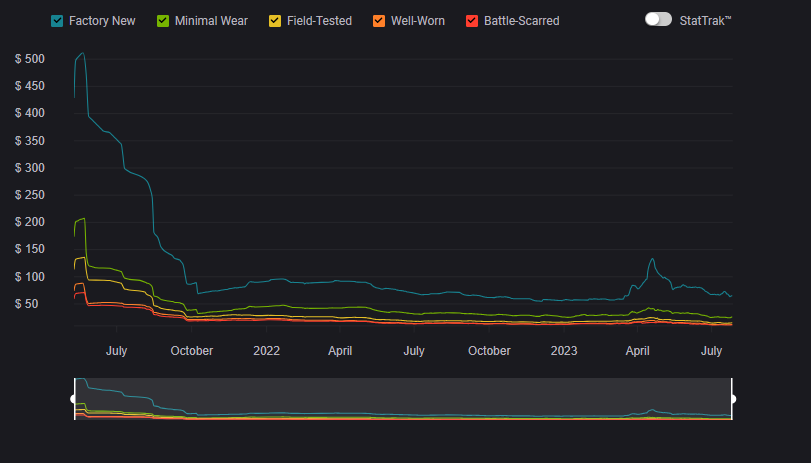The height and width of the screenshot is (463, 811).
Task: Click the middle of the range navigator preview
Action: click(x=403, y=399)
